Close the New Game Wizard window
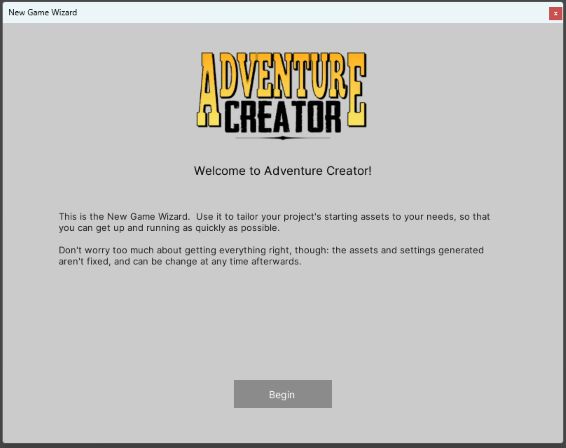Viewport: 566px width, 448px height. tap(555, 13)
